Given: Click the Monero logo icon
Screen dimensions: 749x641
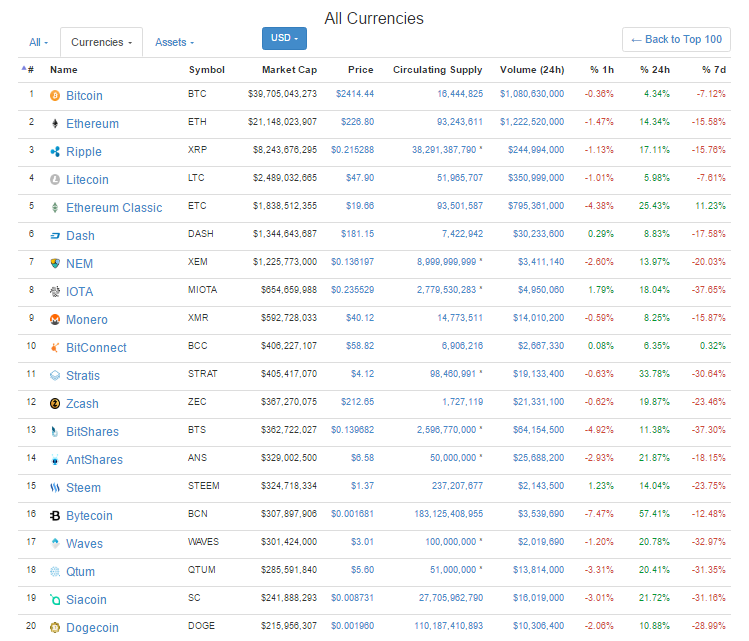Looking at the screenshot, I should 55,320.
